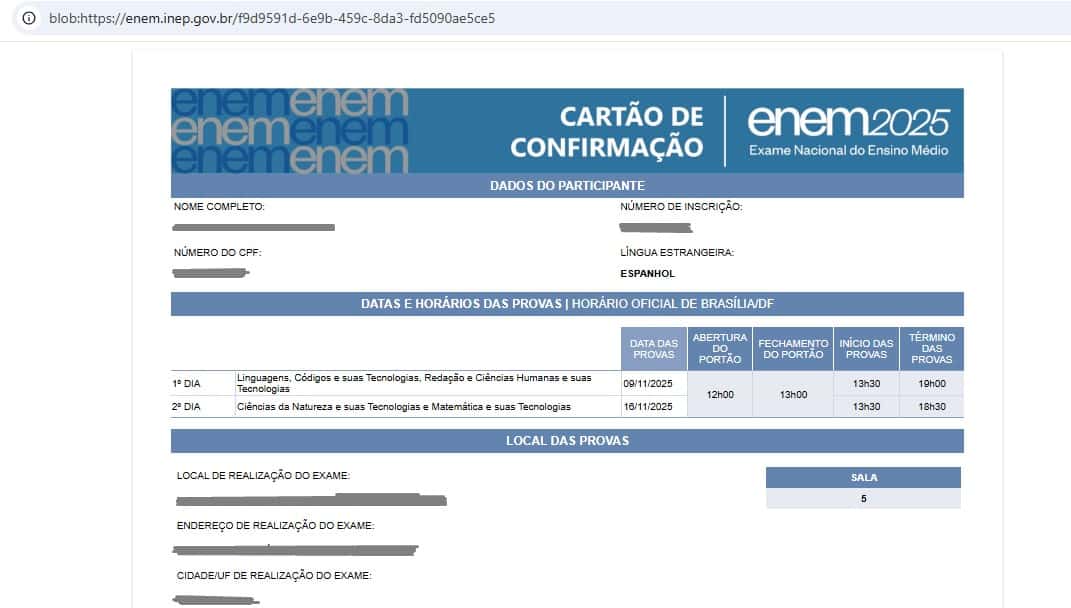Click the ABERTURA DO PORTÃO column header

[x=720, y=348]
